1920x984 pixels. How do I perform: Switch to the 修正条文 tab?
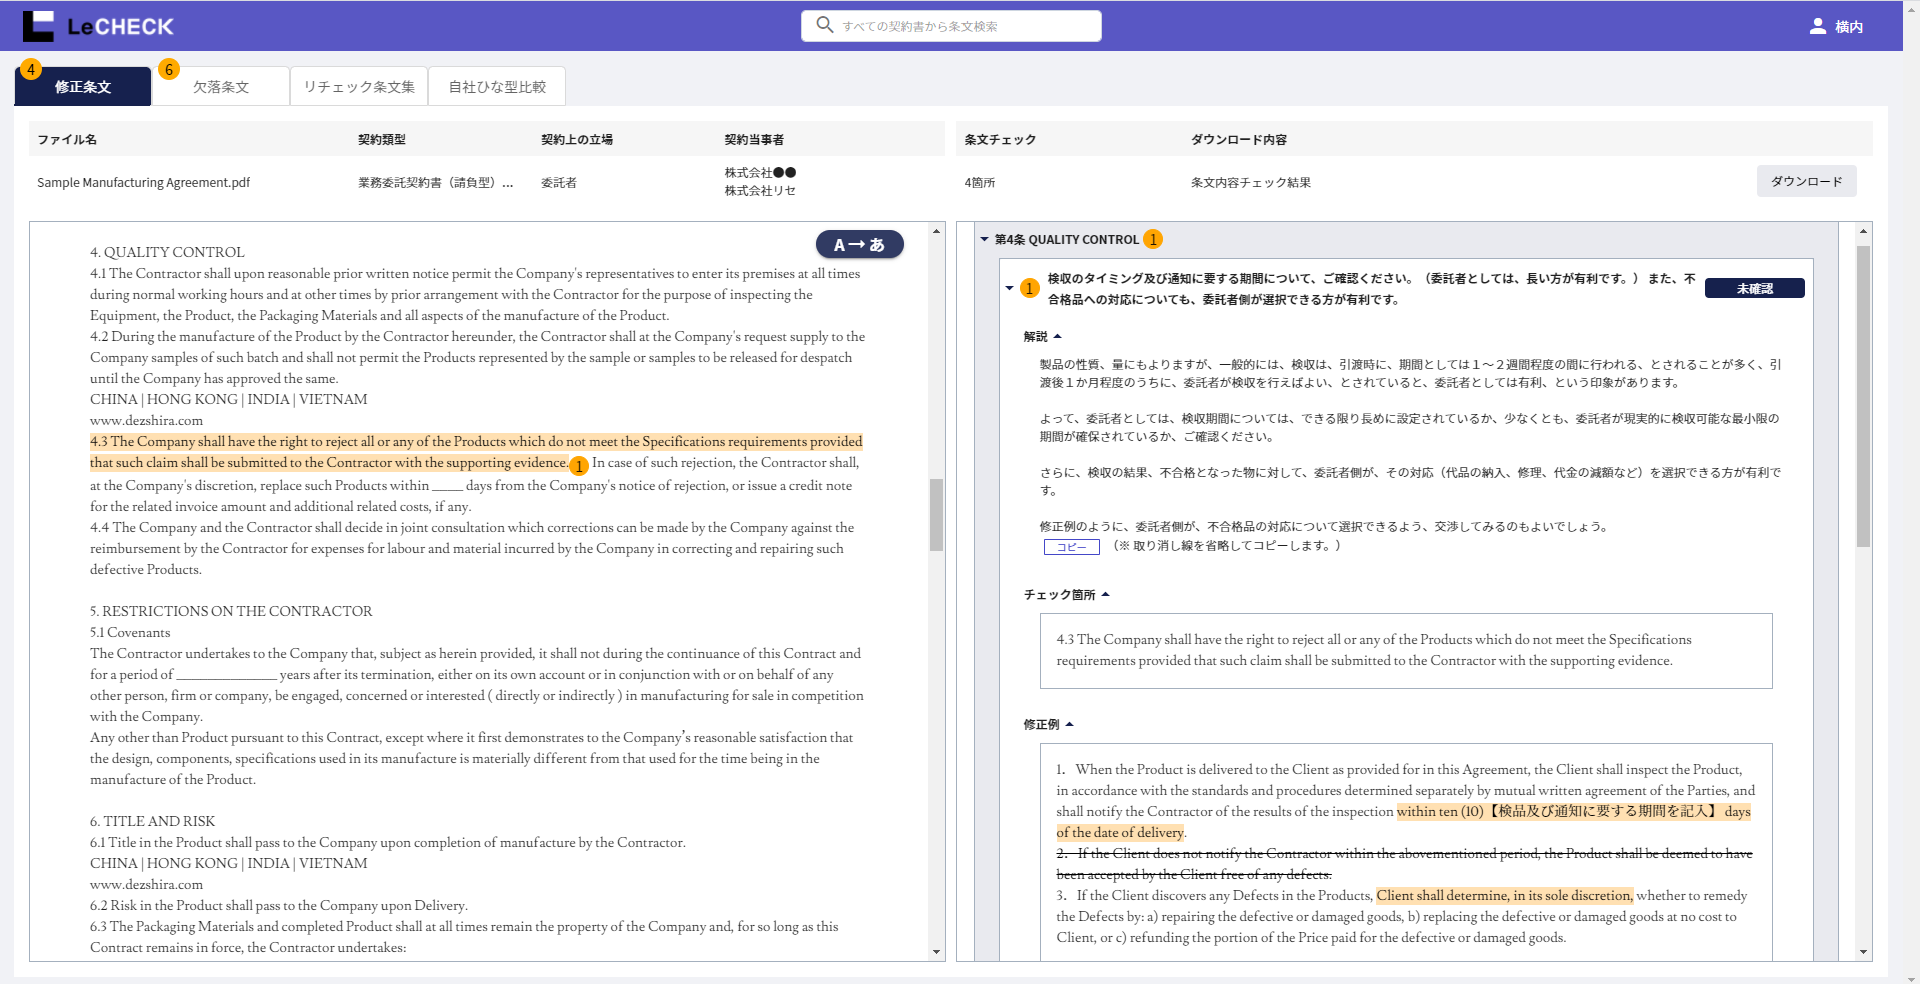pos(83,87)
